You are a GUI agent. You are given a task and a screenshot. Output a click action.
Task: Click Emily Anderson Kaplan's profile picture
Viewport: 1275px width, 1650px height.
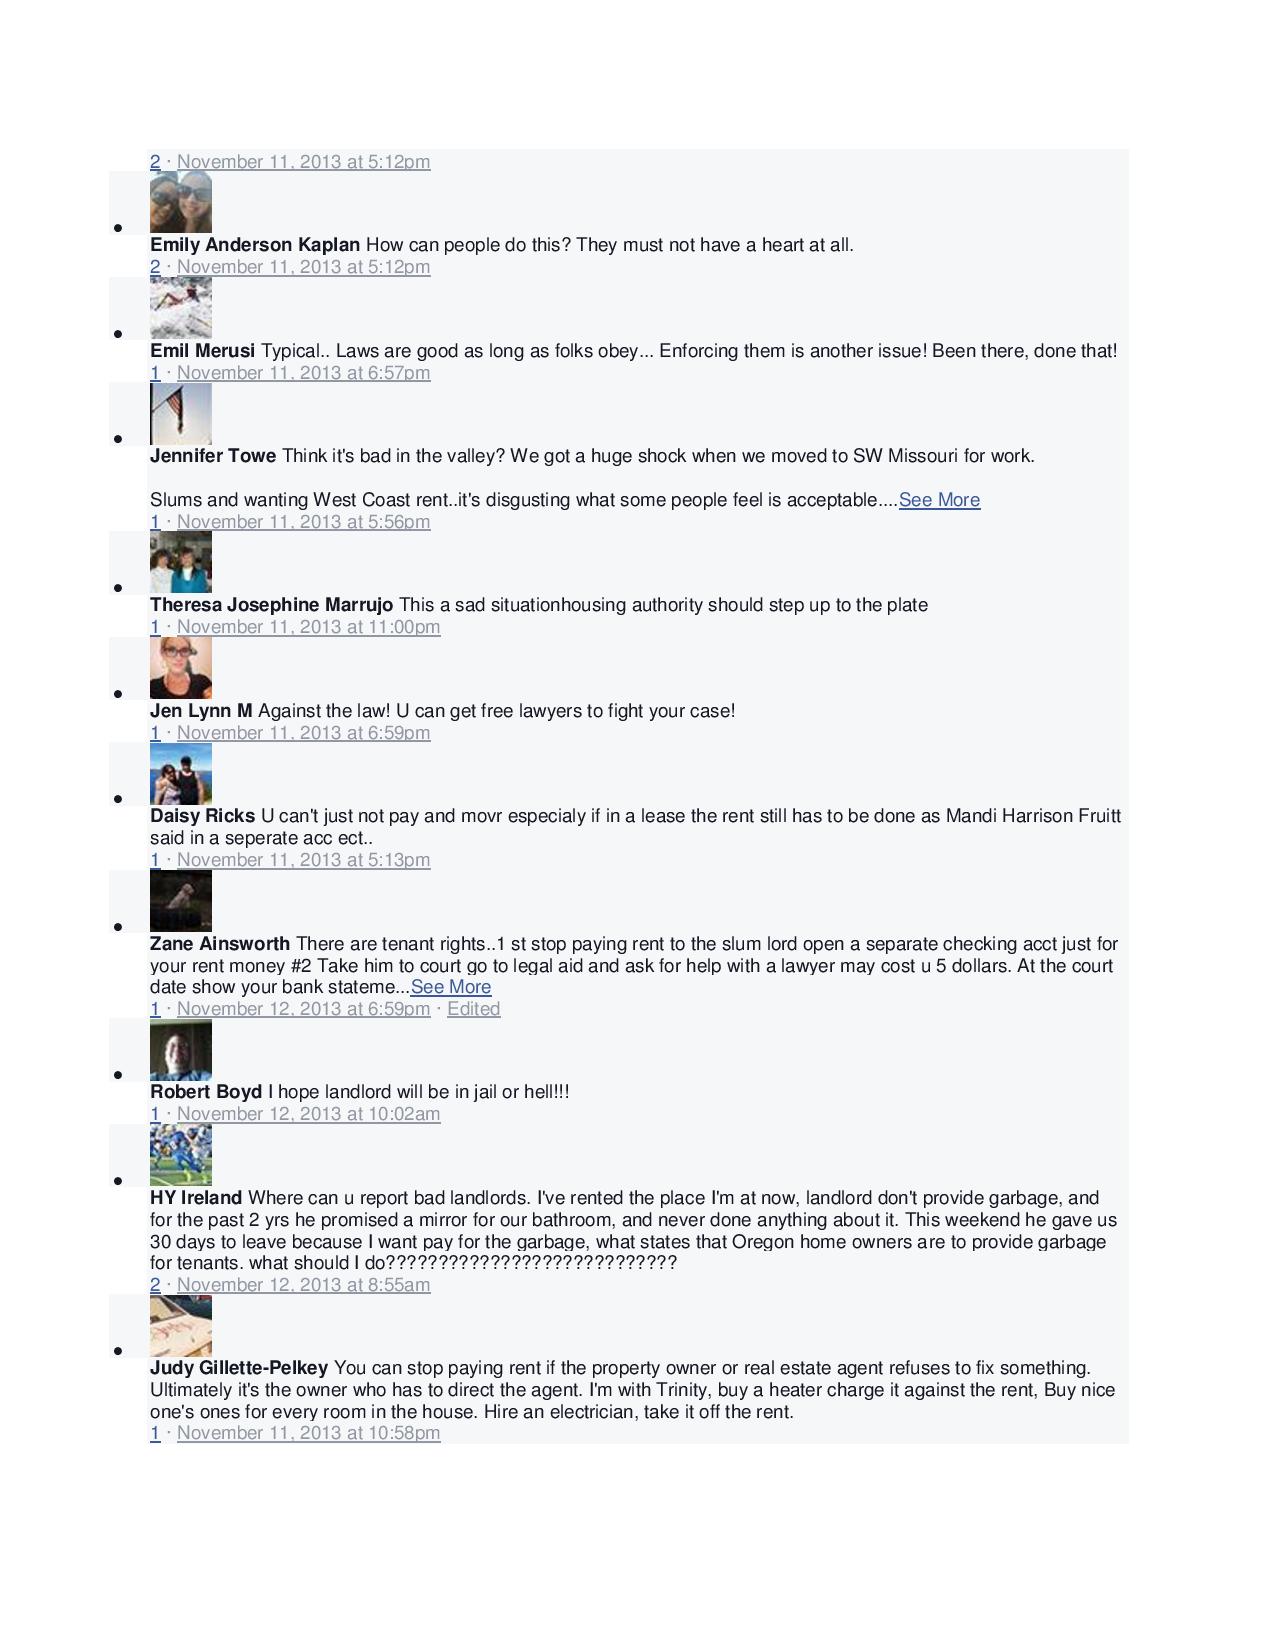pyautogui.click(x=181, y=203)
